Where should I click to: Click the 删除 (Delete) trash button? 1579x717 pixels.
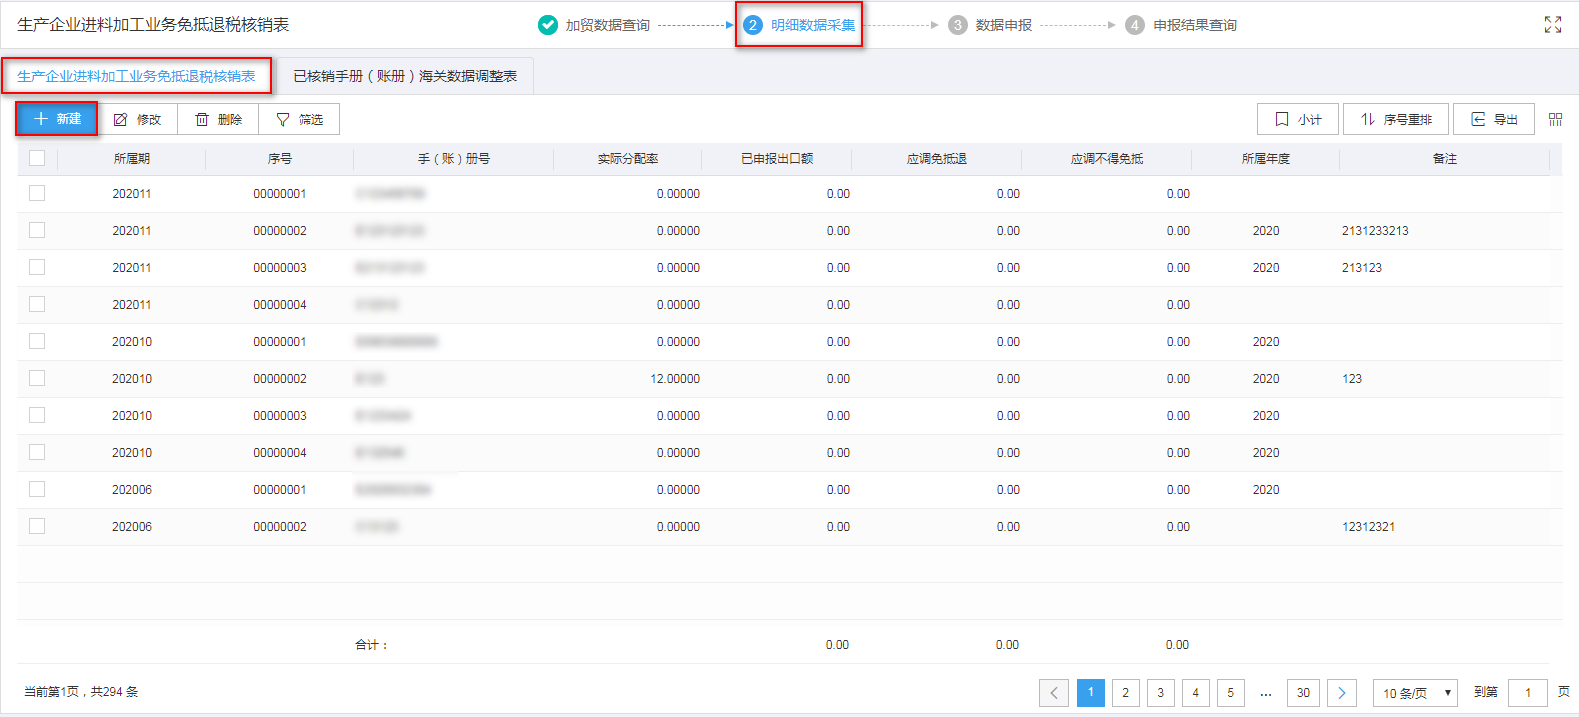pyautogui.click(x=218, y=119)
